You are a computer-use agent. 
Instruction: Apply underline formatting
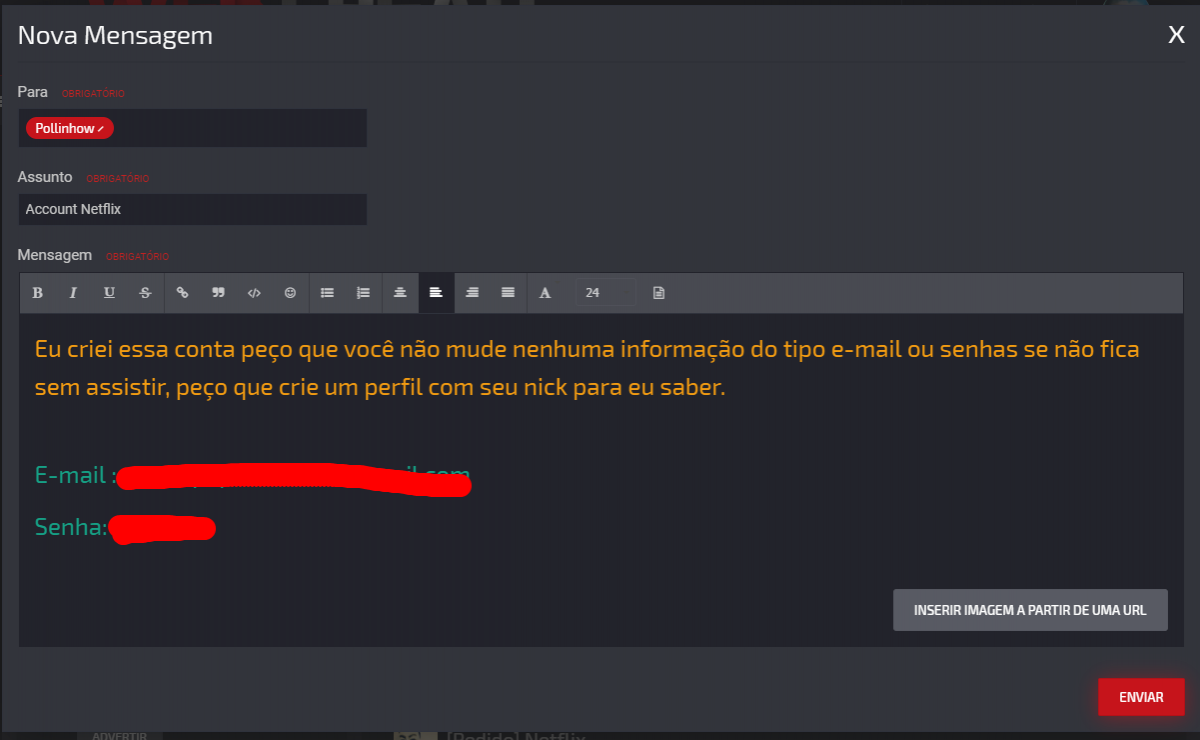point(109,293)
